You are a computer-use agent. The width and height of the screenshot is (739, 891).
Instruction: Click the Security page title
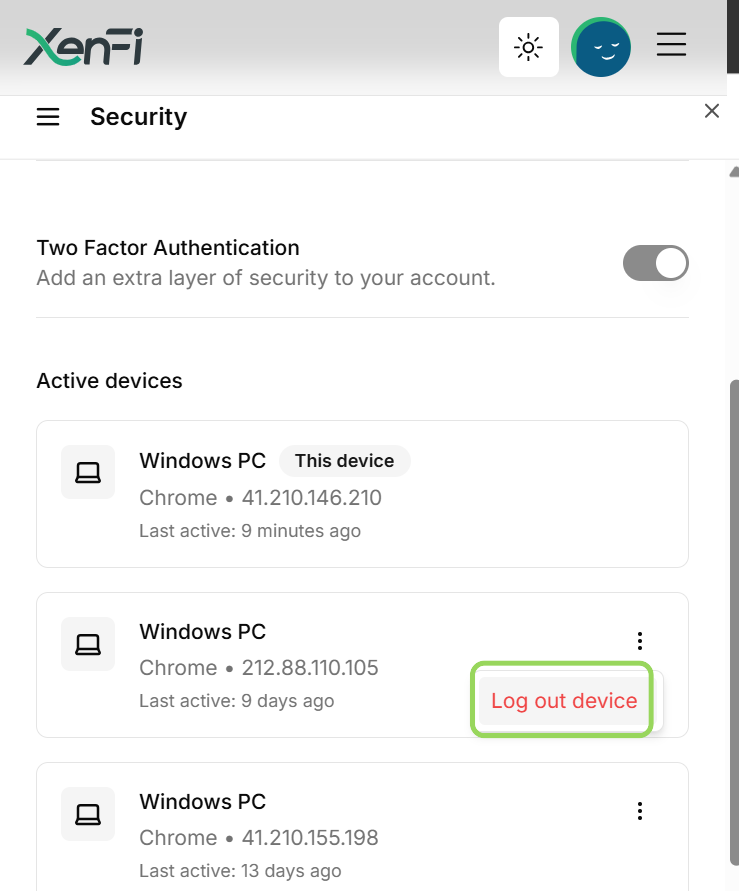(x=139, y=117)
